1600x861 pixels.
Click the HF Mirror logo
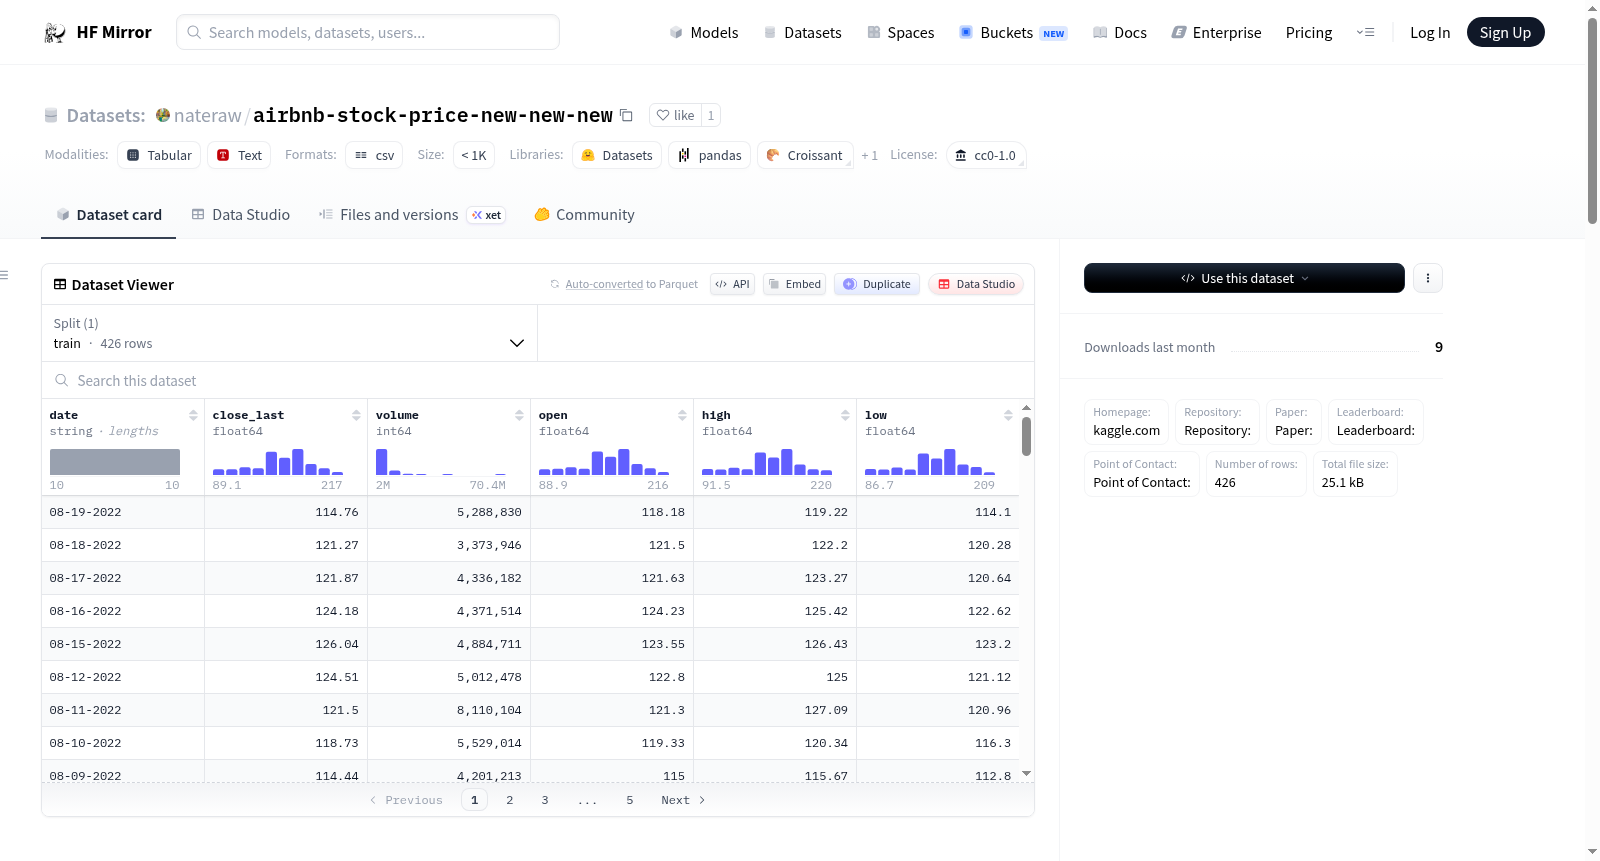click(x=98, y=32)
